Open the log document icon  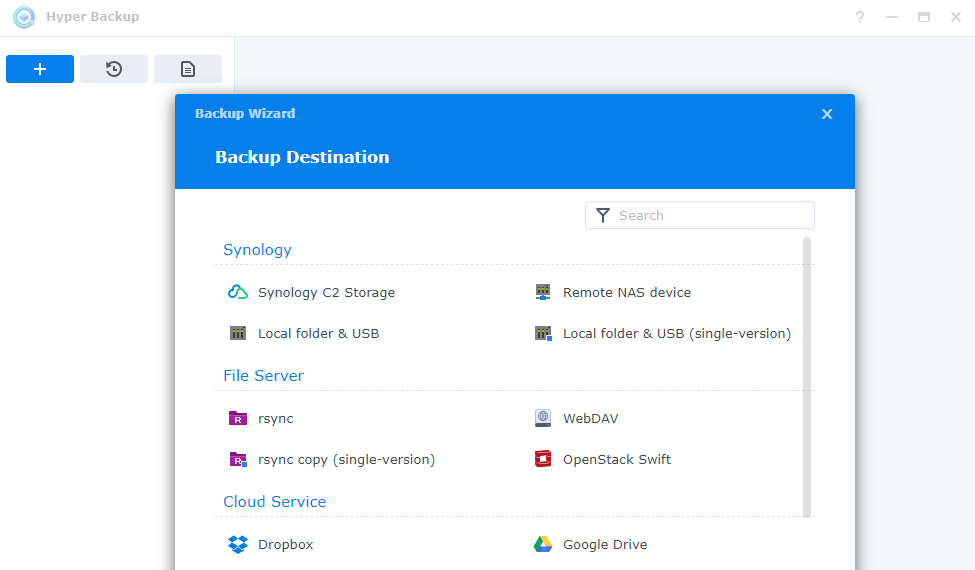pyautogui.click(x=188, y=69)
